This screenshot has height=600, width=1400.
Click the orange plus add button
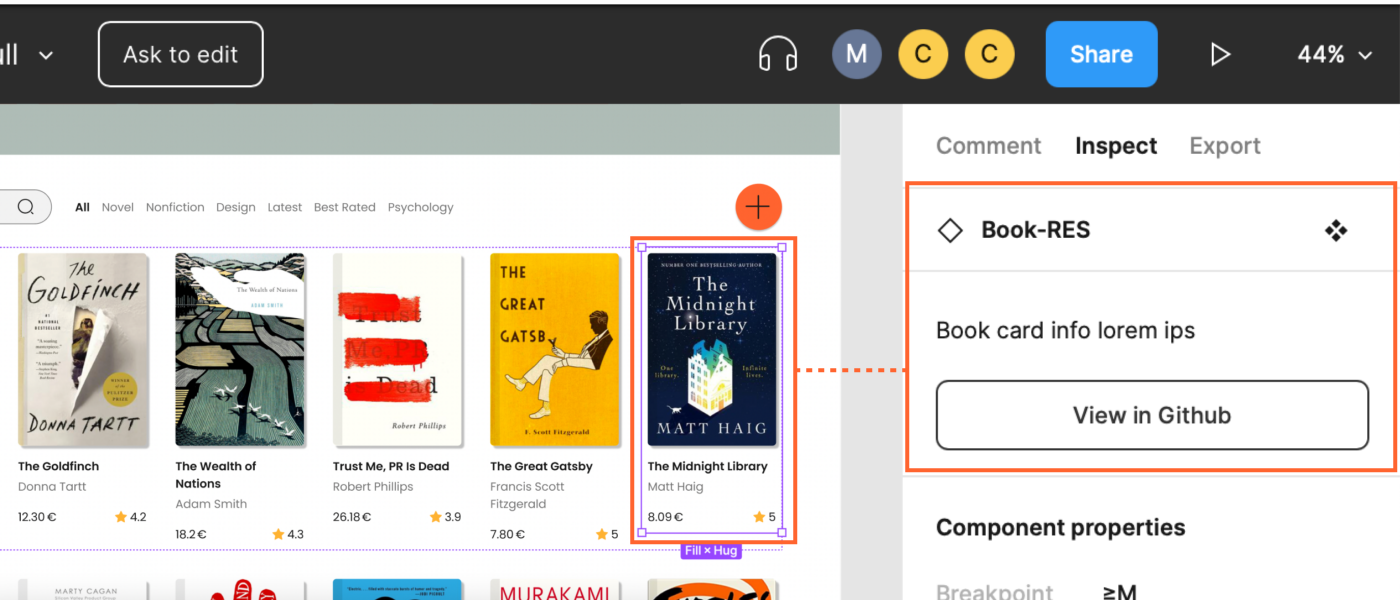(x=758, y=207)
